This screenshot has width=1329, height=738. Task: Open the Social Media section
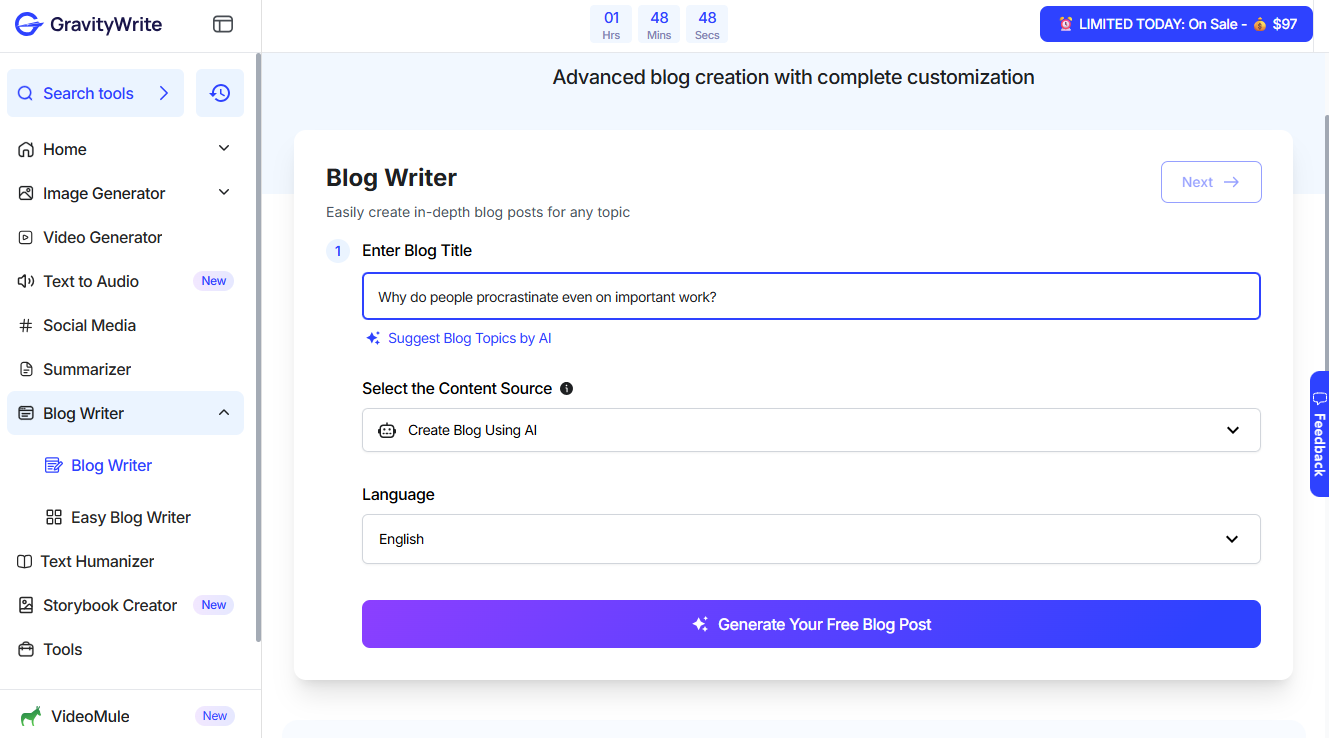(x=89, y=325)
